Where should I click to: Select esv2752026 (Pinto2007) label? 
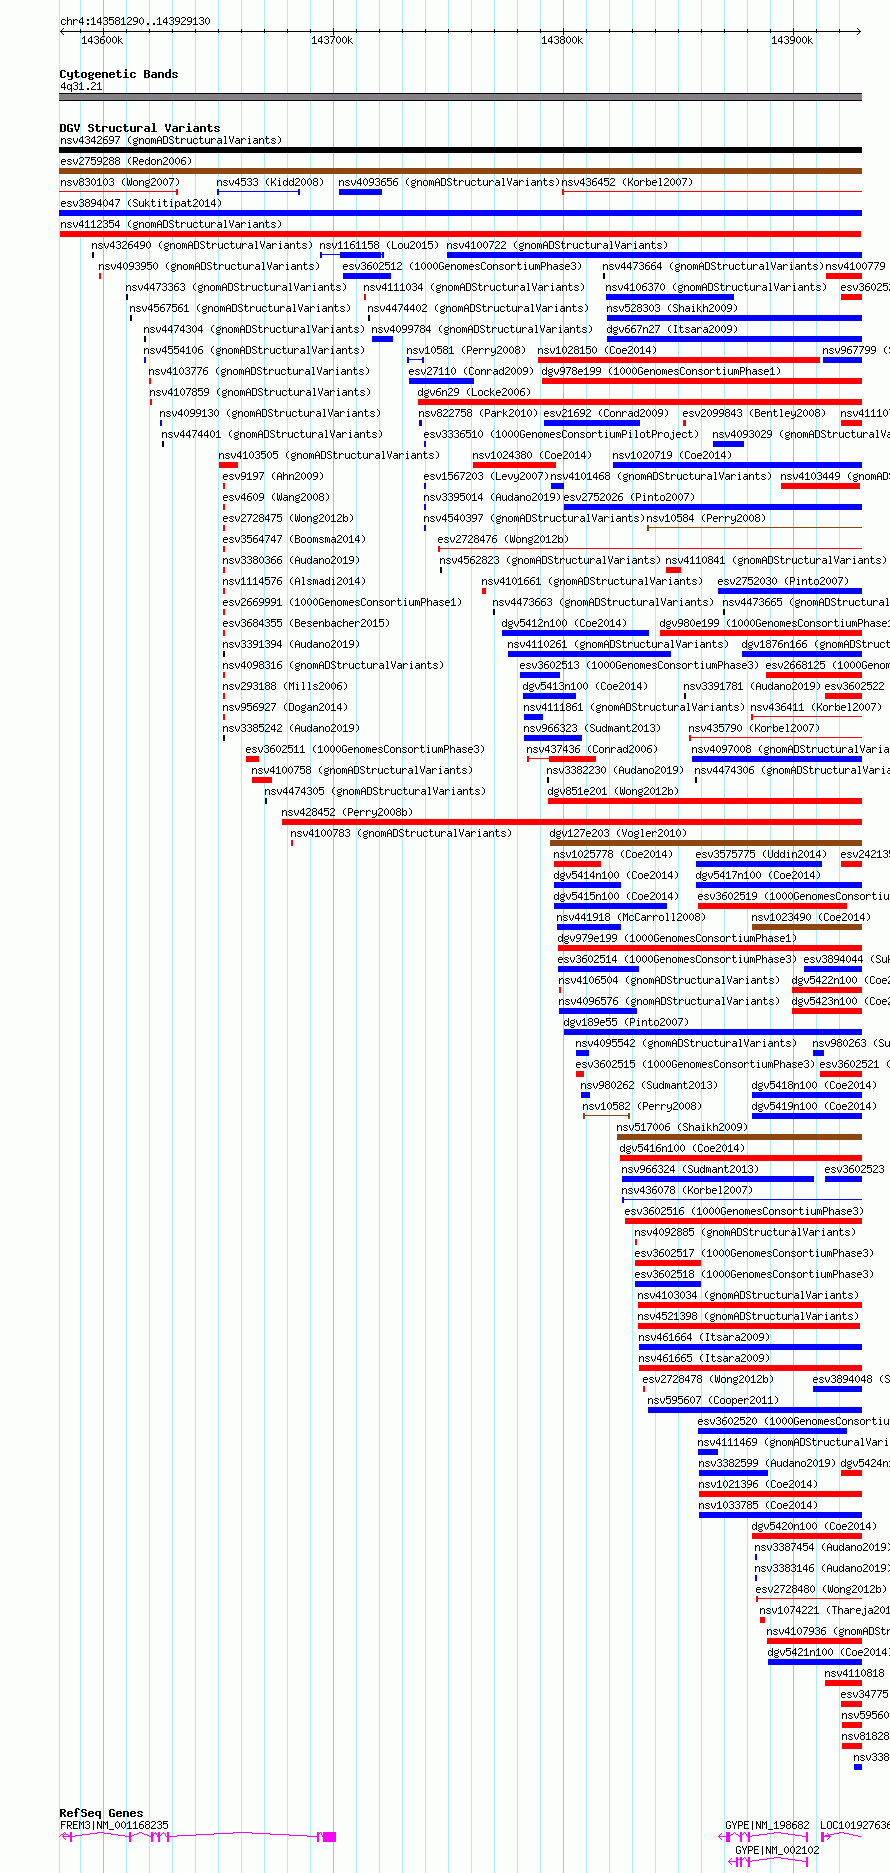[x=629, y=497]
